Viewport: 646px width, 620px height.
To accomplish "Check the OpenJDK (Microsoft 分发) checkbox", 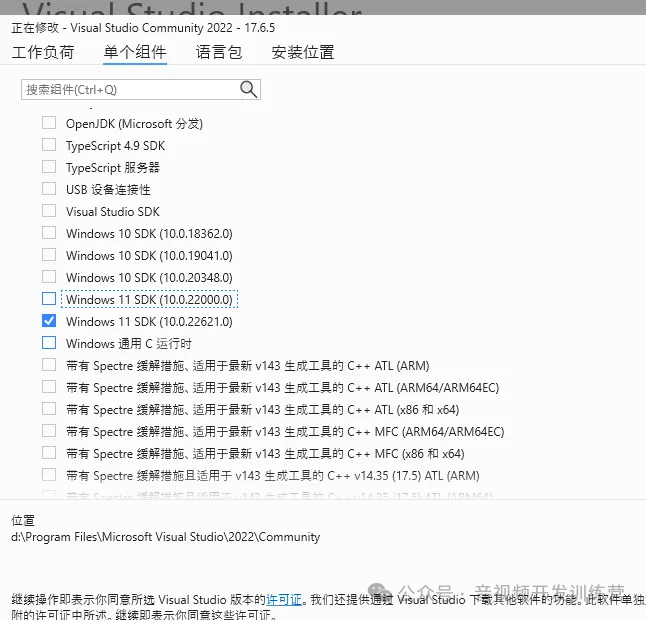I will pos(49,123).
